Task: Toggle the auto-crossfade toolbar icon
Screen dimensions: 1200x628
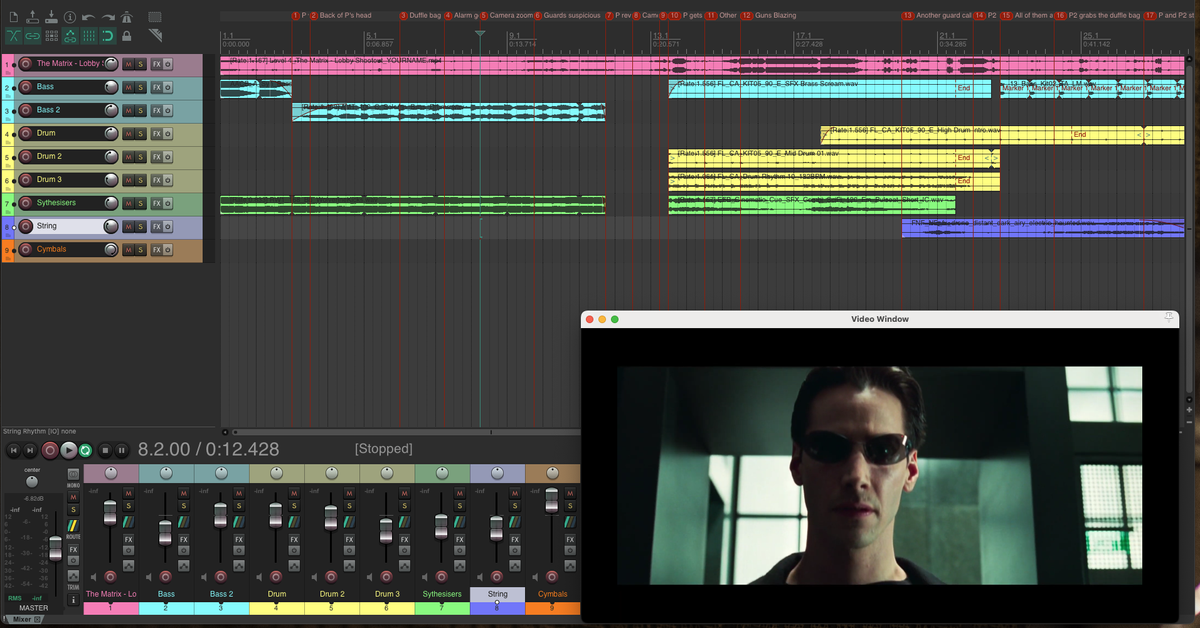Action: point(14,36)
